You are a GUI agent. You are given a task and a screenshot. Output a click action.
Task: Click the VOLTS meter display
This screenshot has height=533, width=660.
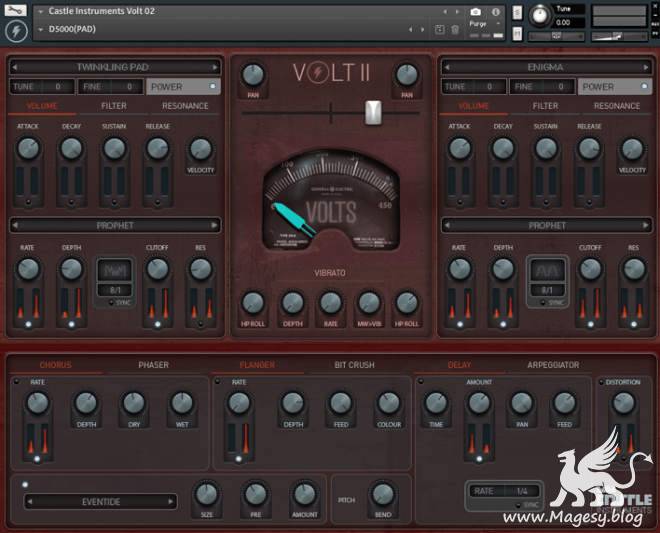331,202
